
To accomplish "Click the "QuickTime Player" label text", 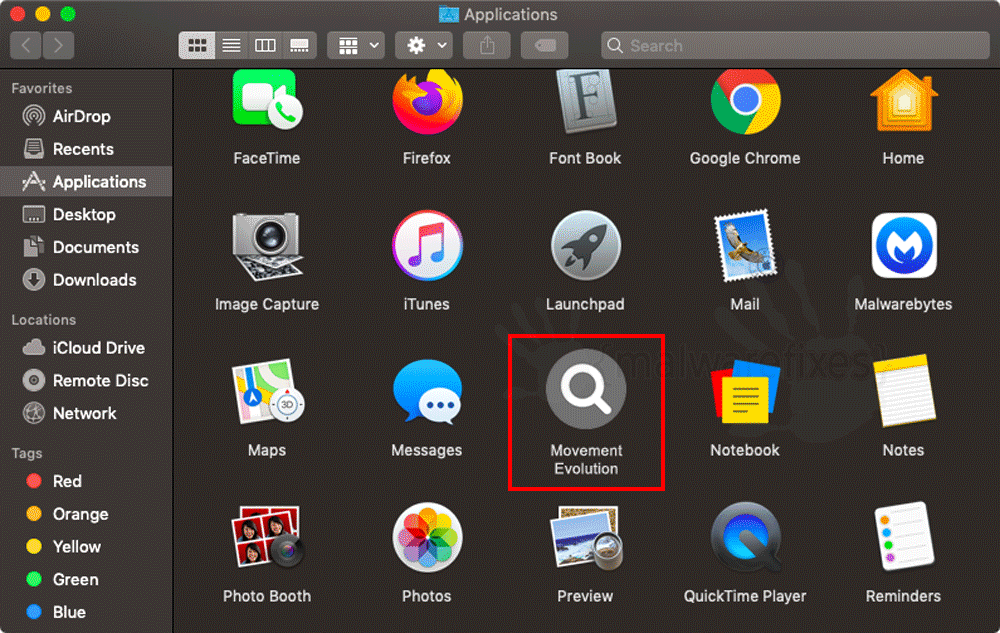I will coord(745,596).
